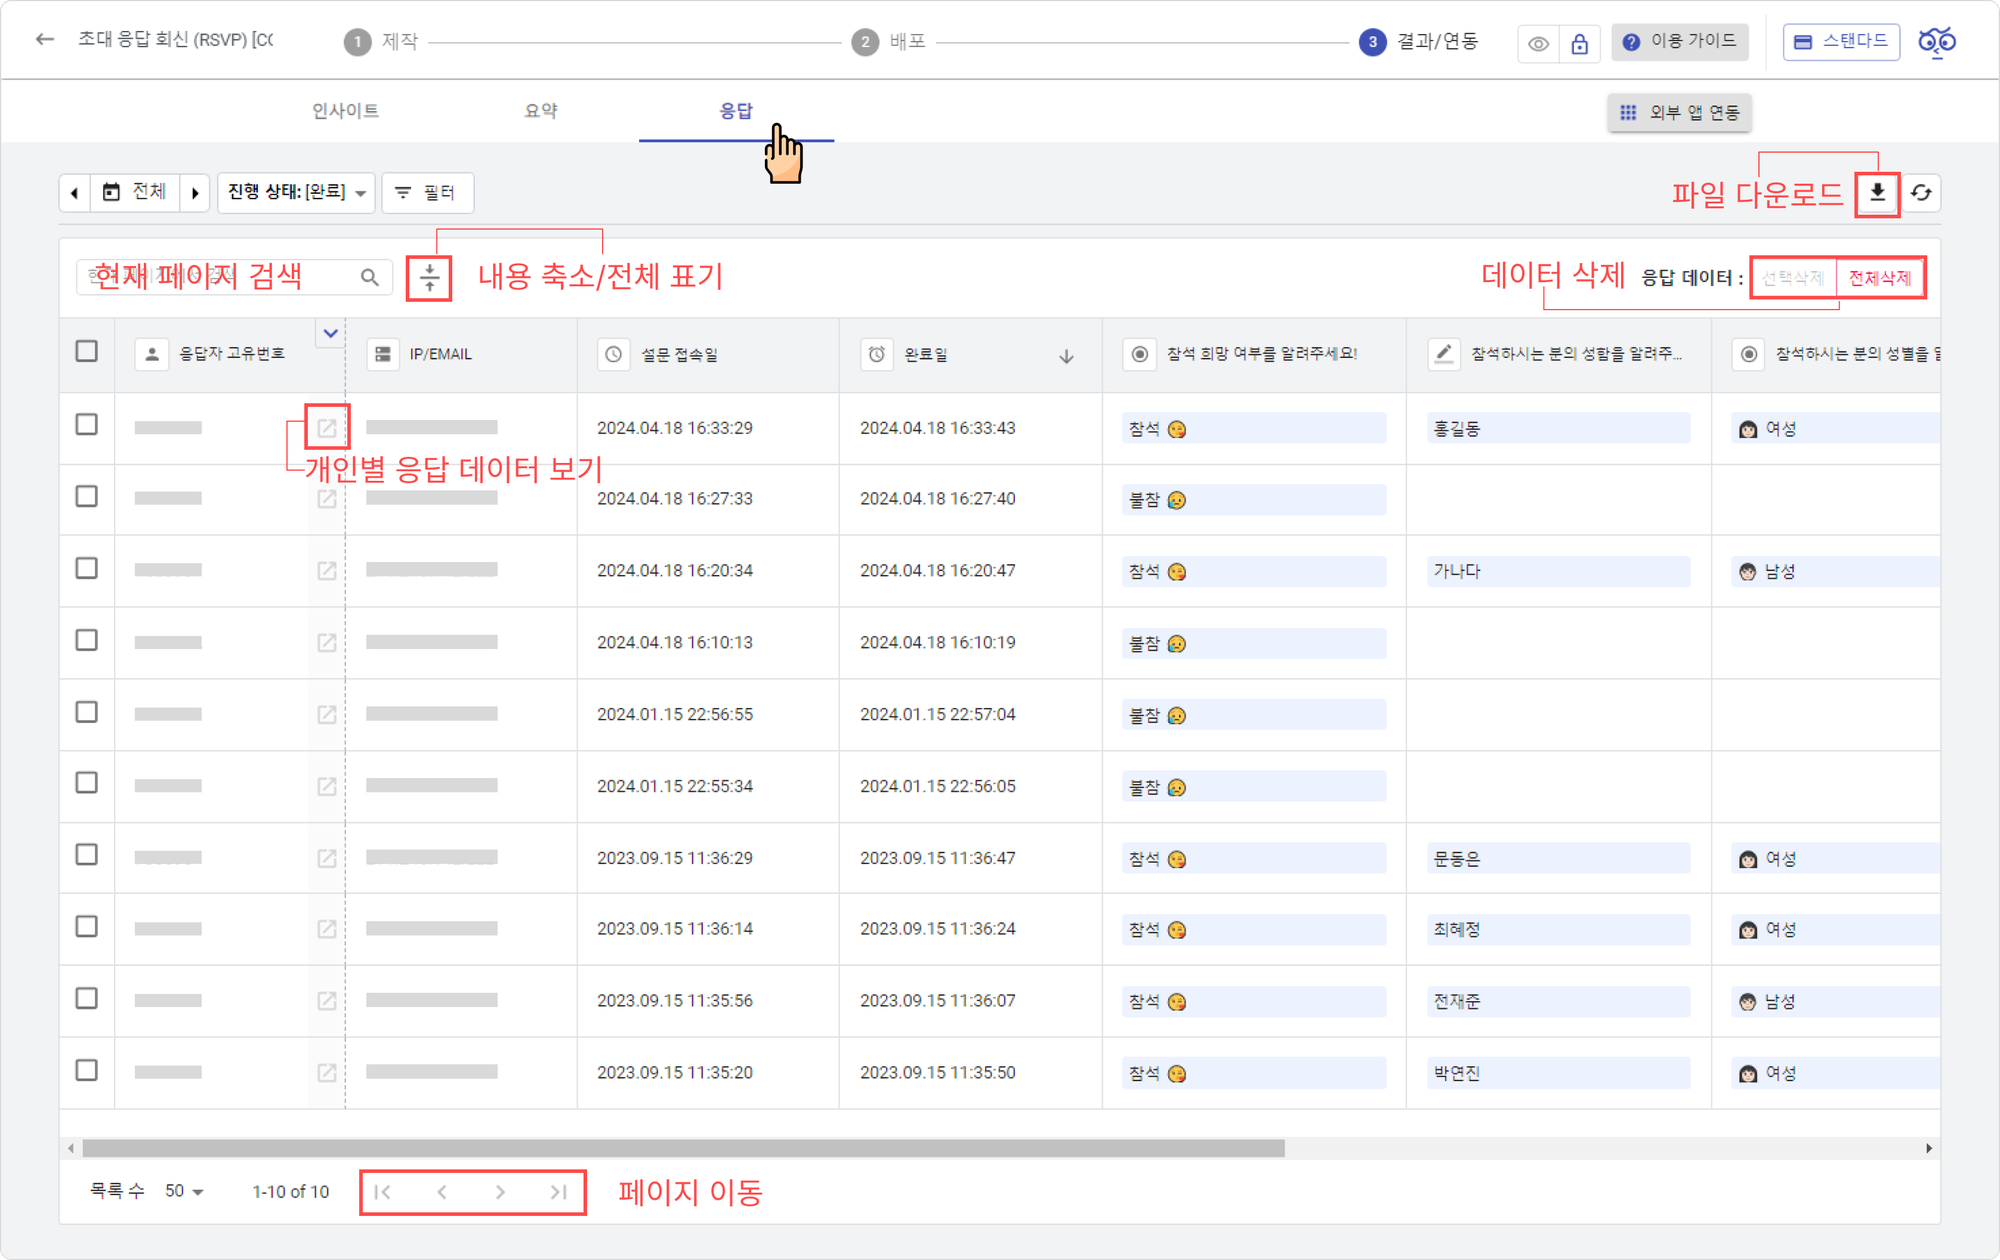Screen dimensions: 2000x1260
Task: Go back with the left arrow icon
Action: point(44,40)
